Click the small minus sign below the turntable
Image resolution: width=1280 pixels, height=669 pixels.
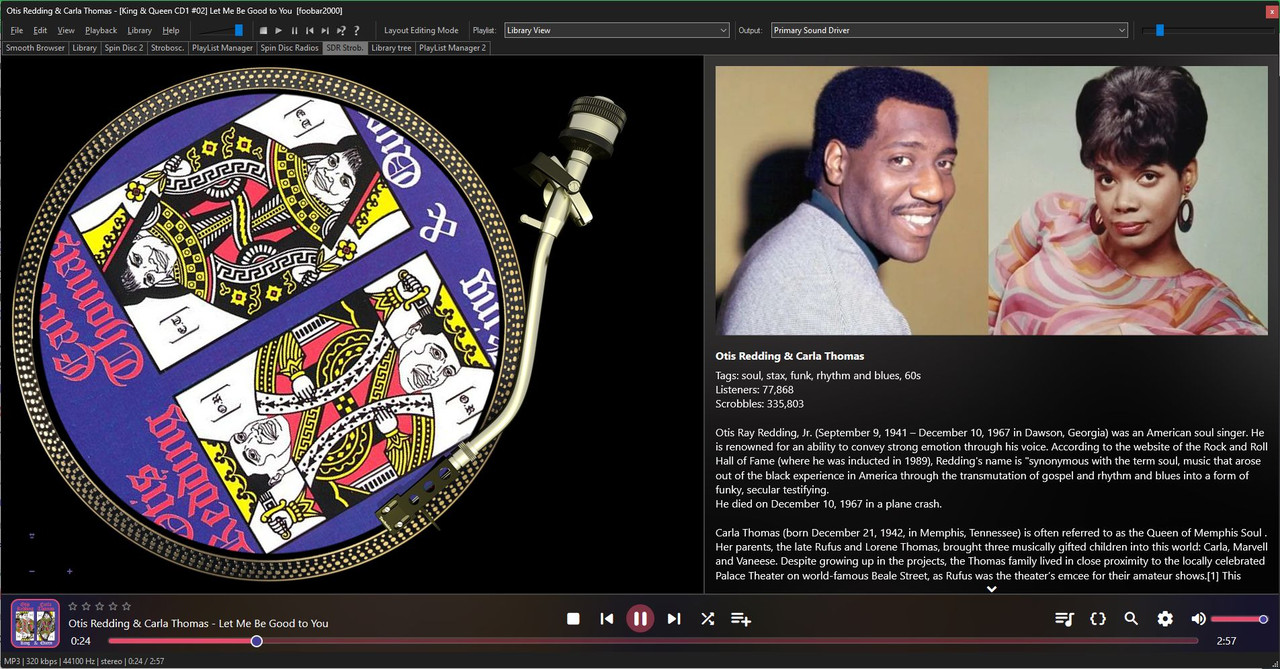32,571
